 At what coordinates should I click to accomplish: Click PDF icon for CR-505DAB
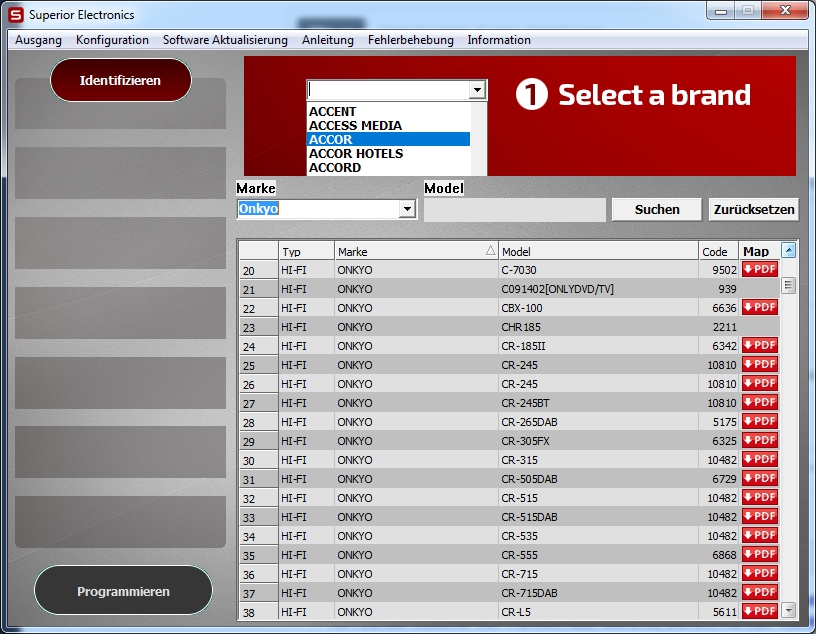pyautogui.click(x=759, y=478)
